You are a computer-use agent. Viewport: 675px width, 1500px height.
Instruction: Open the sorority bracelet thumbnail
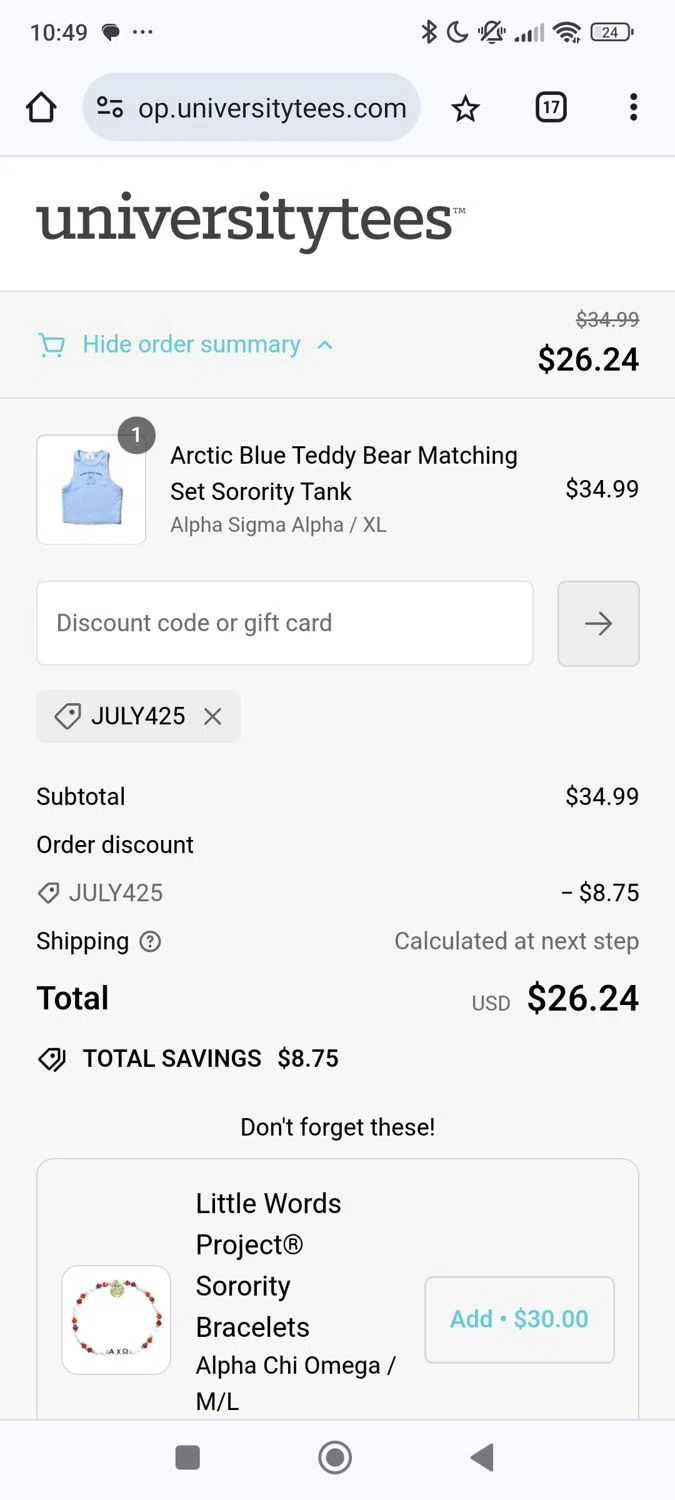pos(116,1319)
